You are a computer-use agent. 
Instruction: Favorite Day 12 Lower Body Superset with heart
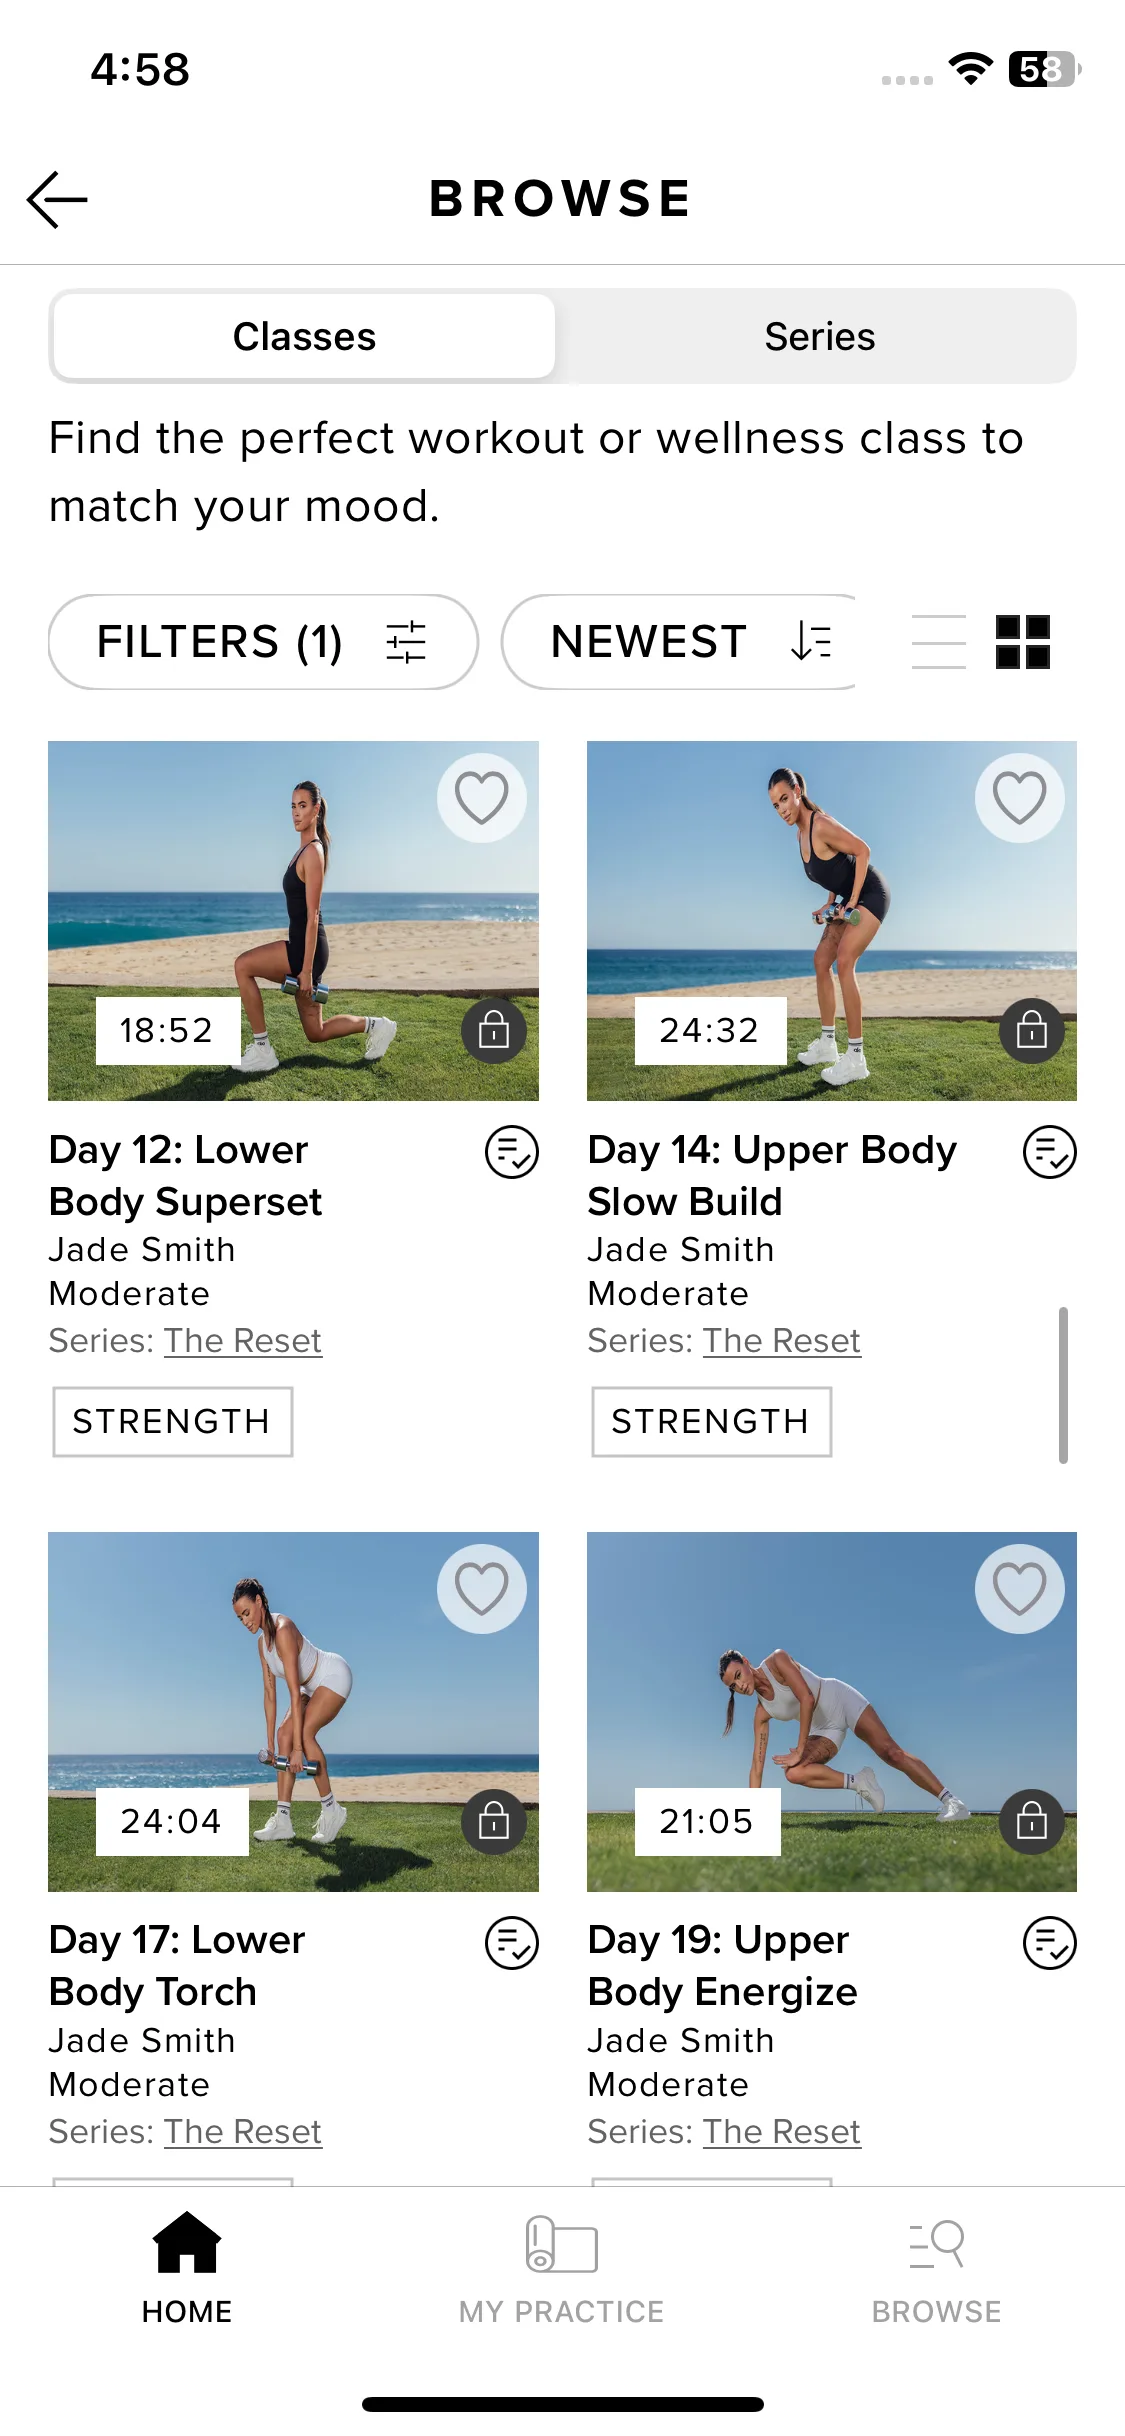pyautogui.click(x=481, y=798)
